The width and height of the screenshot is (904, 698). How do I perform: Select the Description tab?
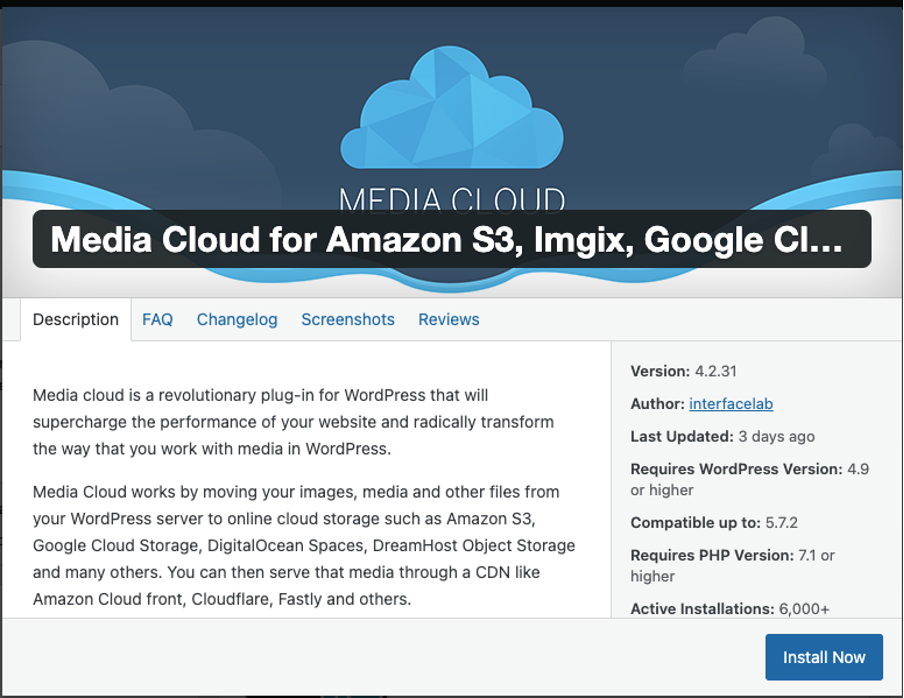click(75, 319)
